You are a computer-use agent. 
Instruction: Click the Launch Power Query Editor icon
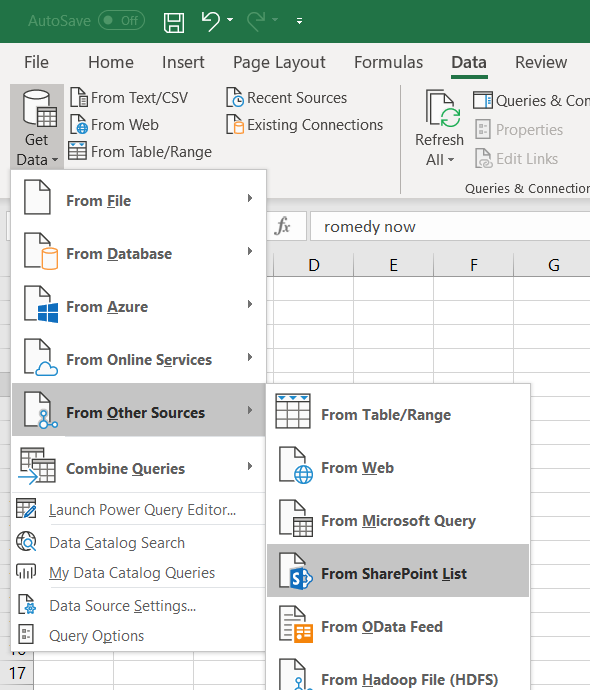coord(26,509)
